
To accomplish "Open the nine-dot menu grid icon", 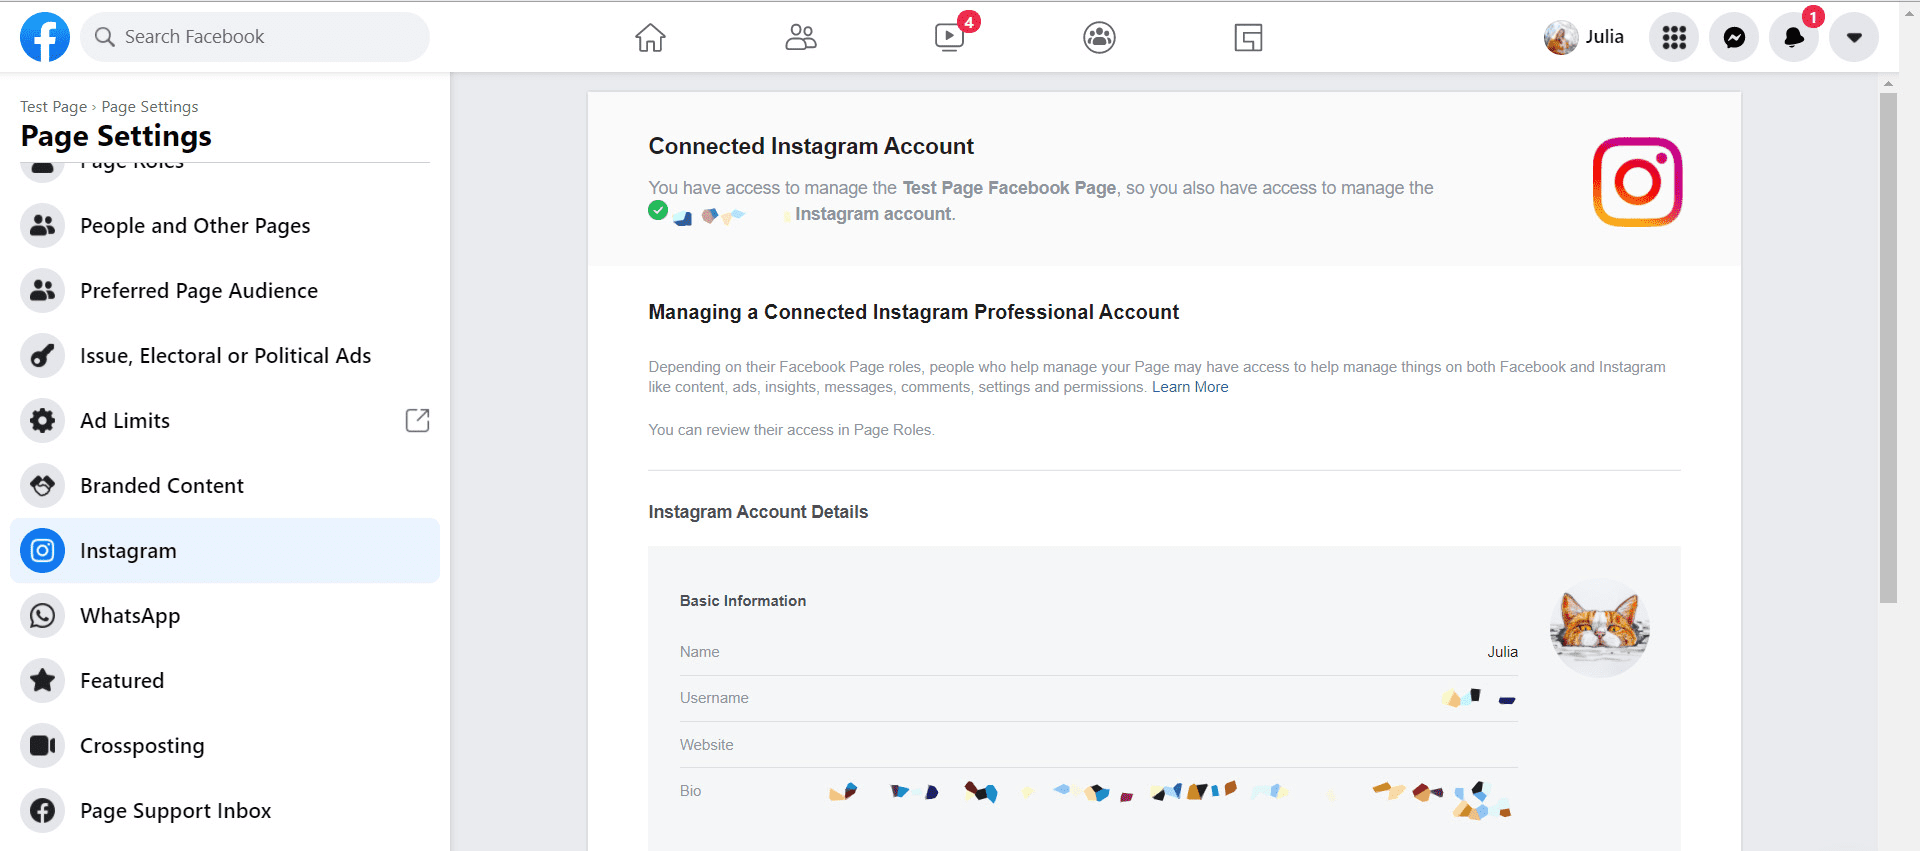I will 1674,37.
